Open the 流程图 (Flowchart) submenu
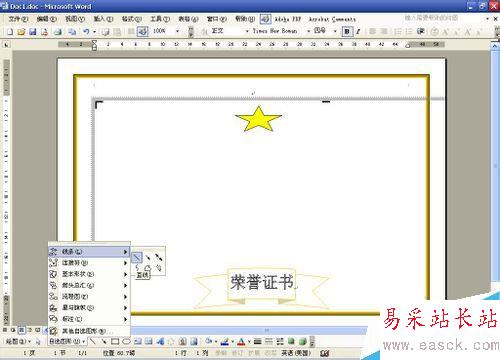500x360 pixels. tap(89, 297)
